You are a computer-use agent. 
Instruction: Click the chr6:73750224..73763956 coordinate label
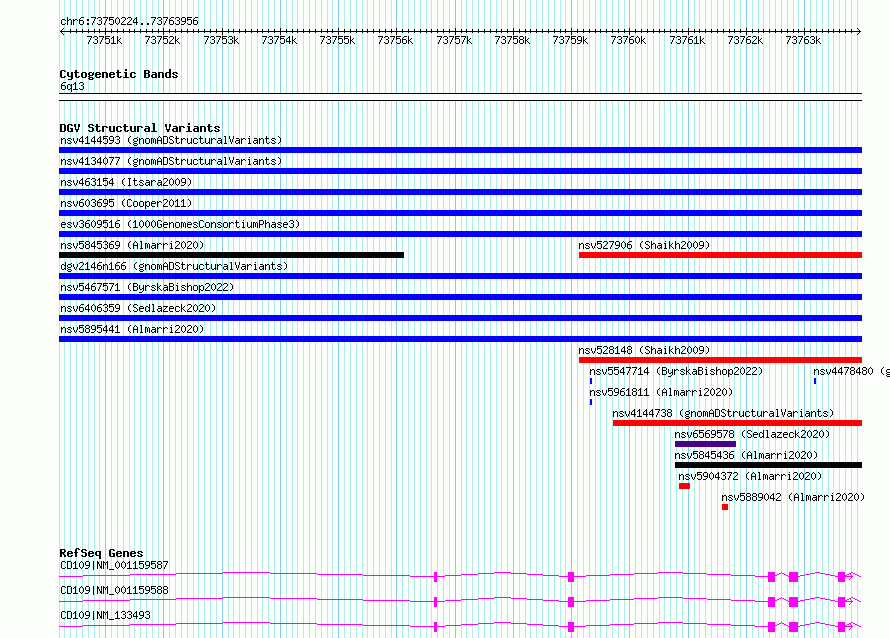point(129,21)
